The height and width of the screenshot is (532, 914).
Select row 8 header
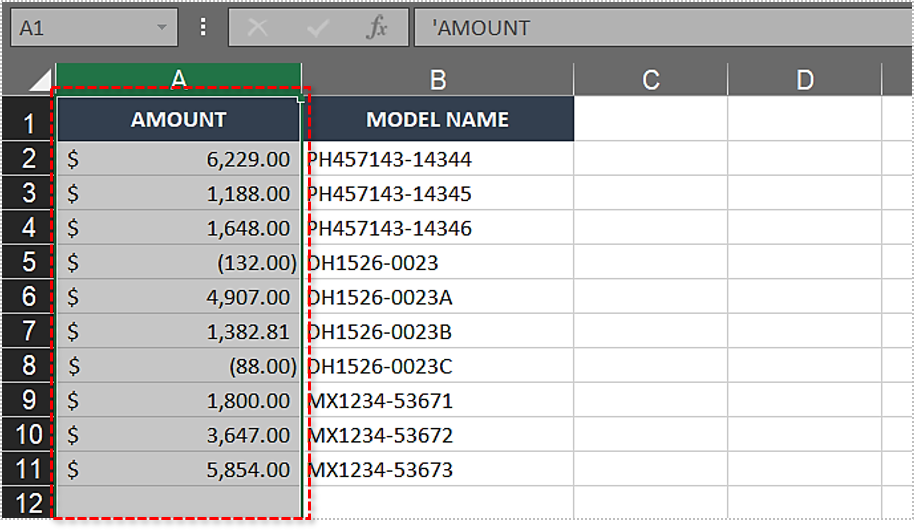point(27,365)
